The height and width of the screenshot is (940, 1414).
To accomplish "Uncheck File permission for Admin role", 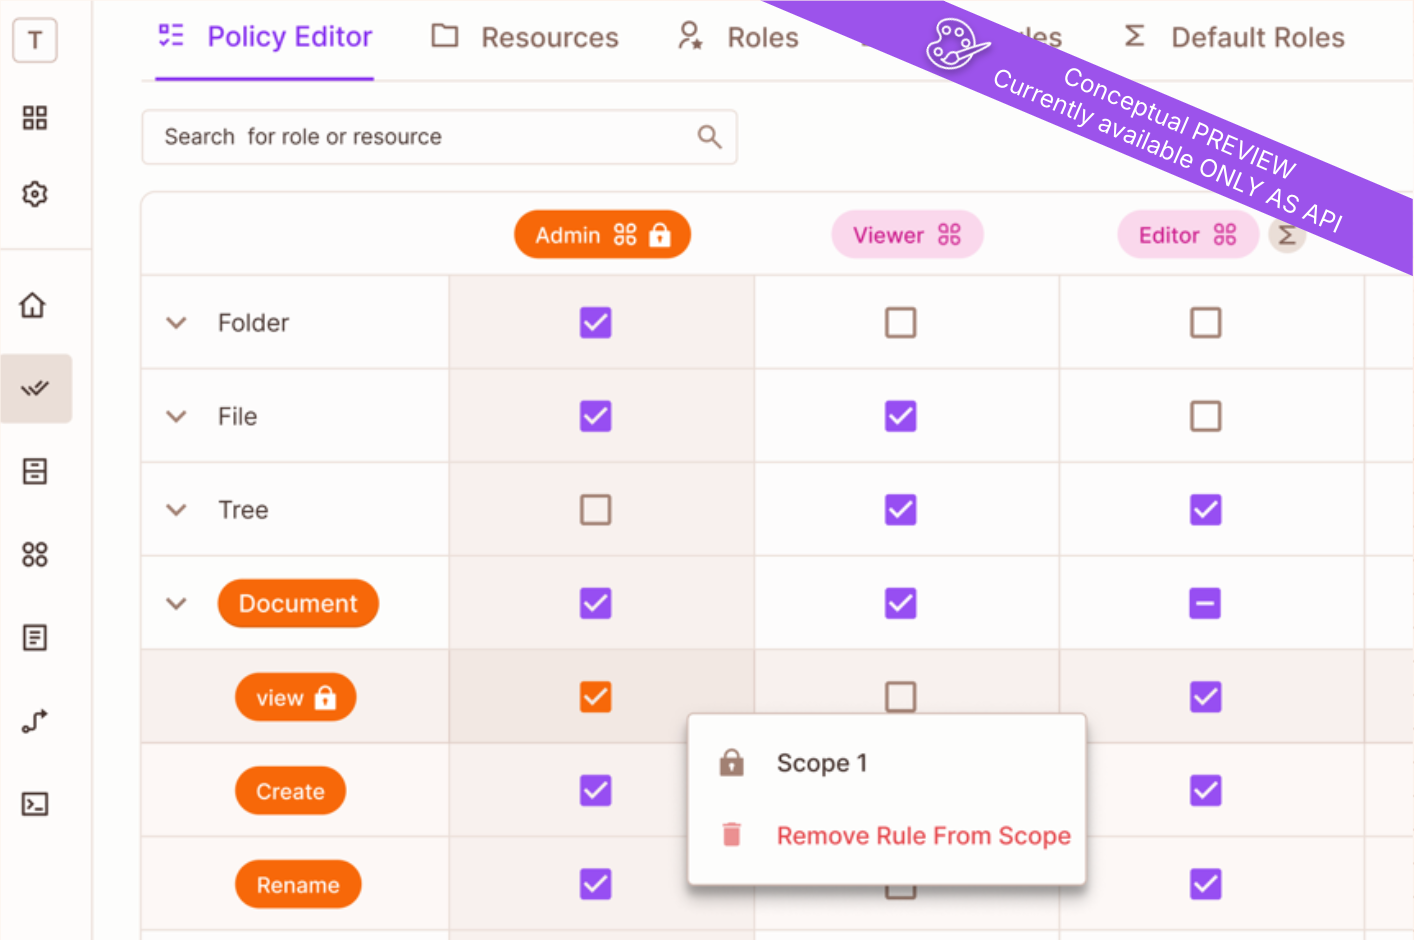I will pyautogui.click(x=595, y=416).
